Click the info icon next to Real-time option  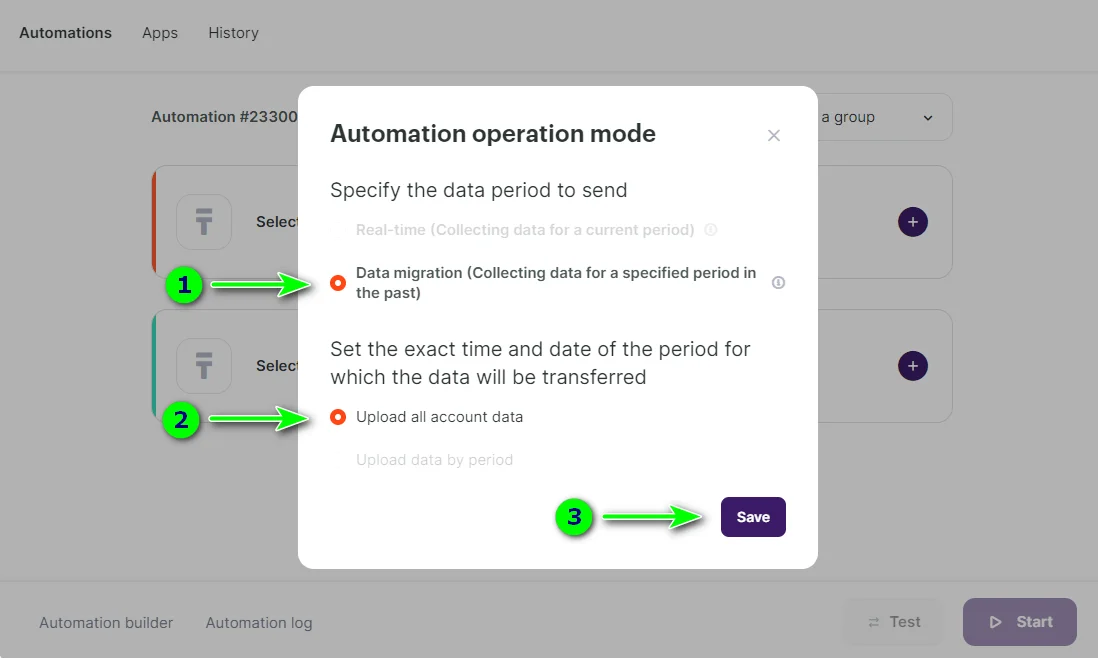pyautogui.click(x=710, y=229)
